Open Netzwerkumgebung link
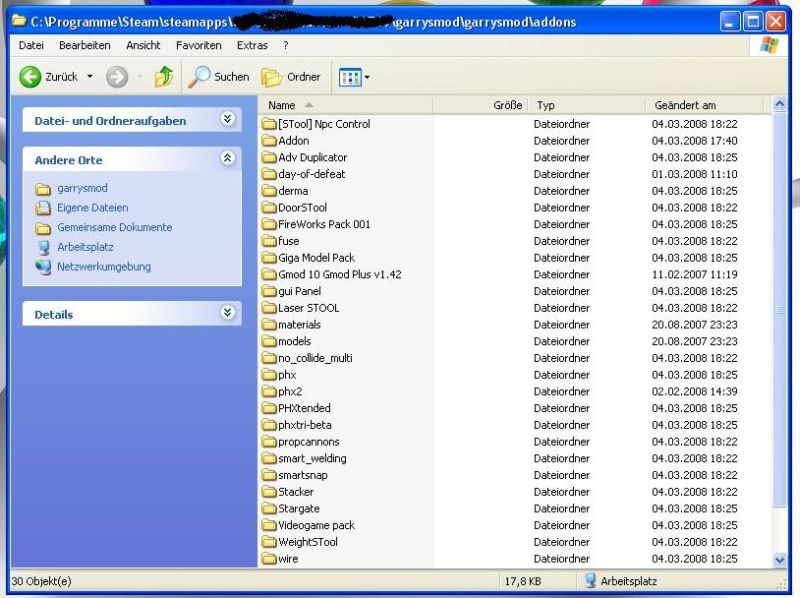The width and height of the screenshot is (800, 598). click(104, 266)
